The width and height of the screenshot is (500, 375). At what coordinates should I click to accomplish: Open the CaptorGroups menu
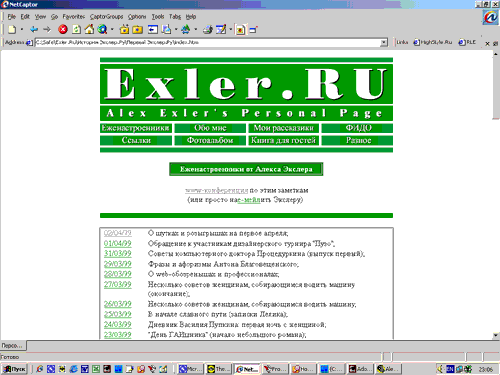pos(106,17)
